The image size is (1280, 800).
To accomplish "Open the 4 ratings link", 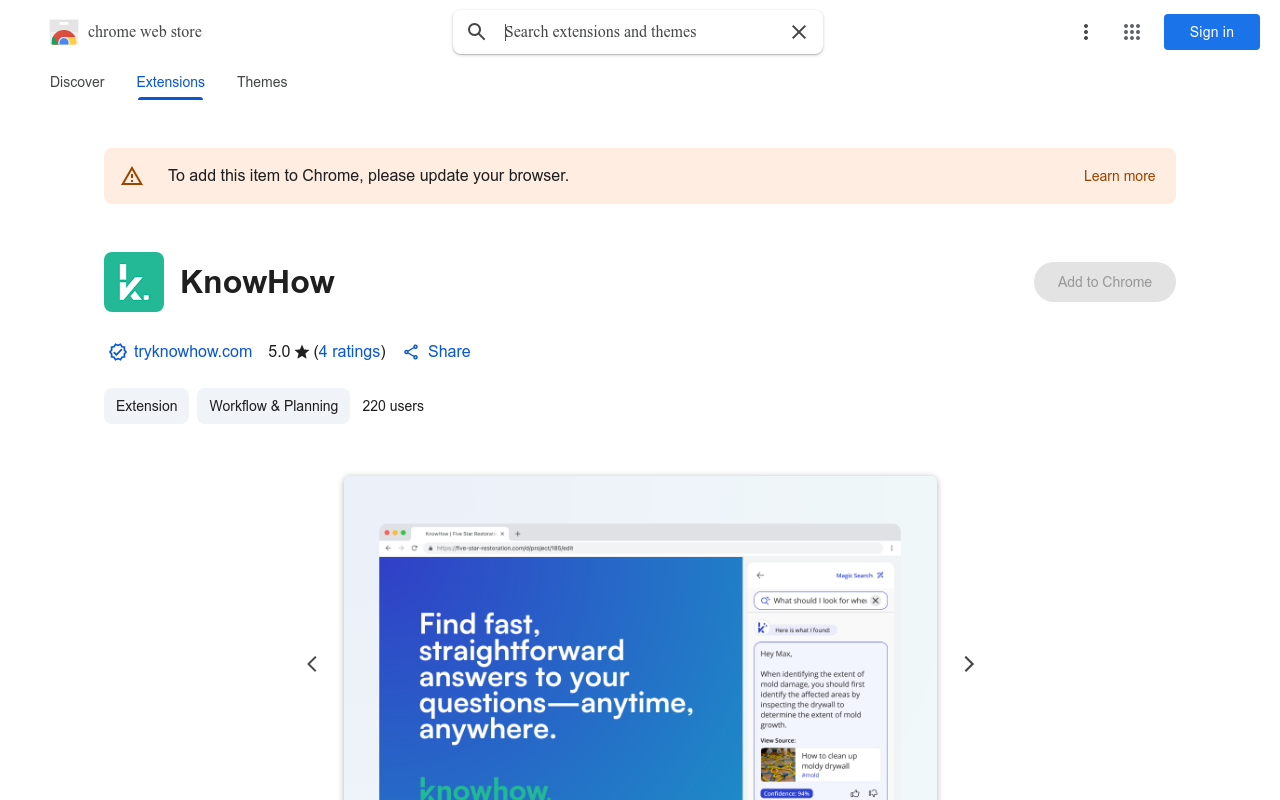I will point(350,352).
